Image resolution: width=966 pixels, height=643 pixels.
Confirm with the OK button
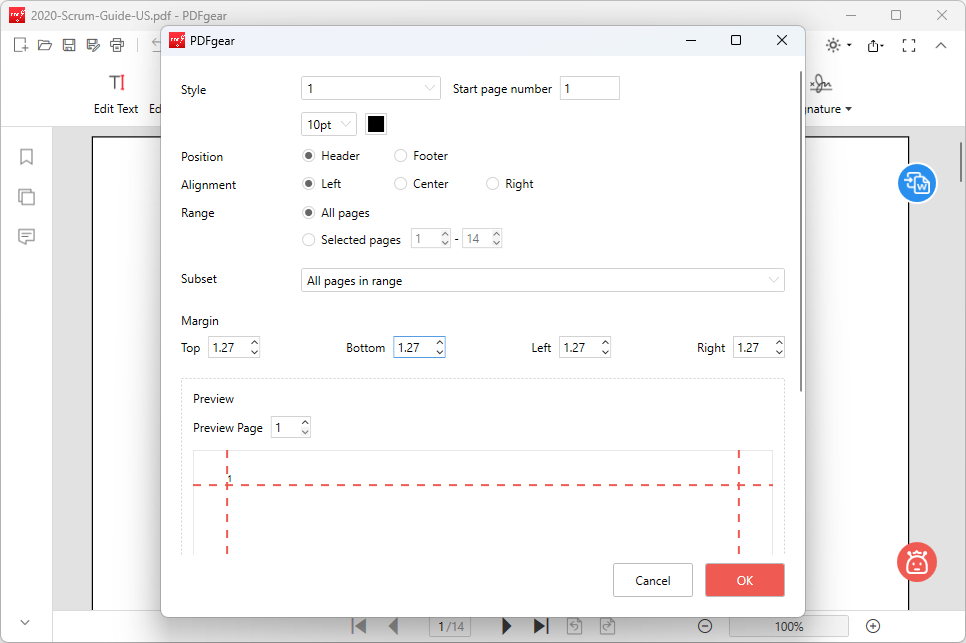point(744,580)
